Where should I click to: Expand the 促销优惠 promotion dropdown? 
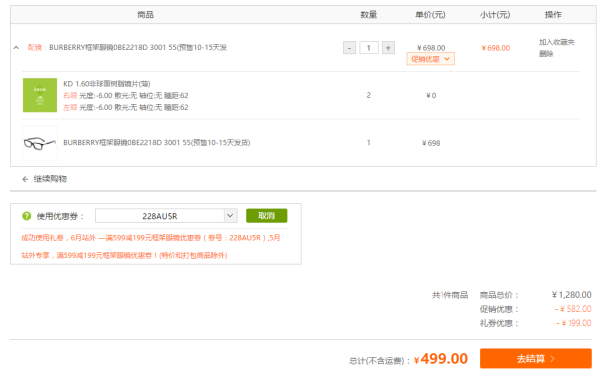[x=430, y=59]
